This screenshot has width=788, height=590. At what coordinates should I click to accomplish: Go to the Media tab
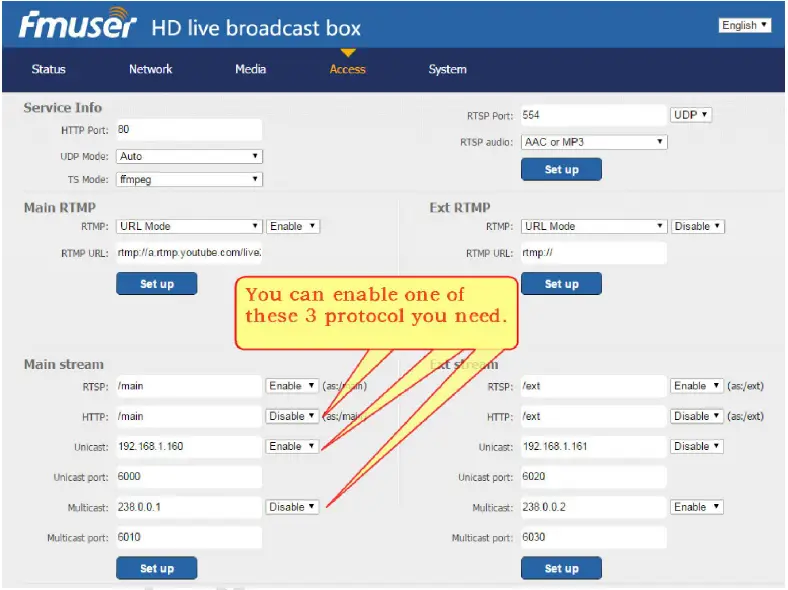click(250, 69)
